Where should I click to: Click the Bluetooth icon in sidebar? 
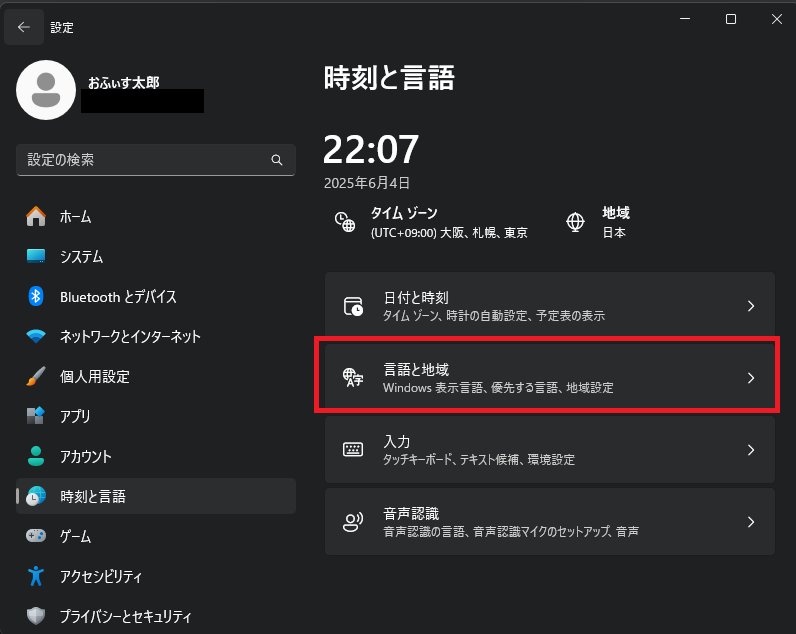(36, 296)
